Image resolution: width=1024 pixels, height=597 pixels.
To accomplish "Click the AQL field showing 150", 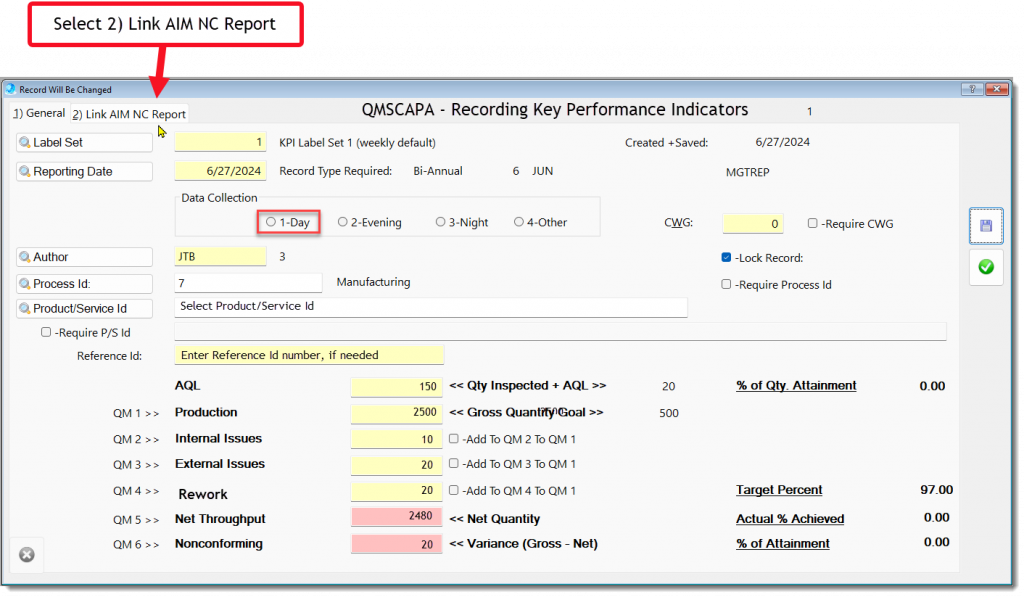I will pos(396,386).
